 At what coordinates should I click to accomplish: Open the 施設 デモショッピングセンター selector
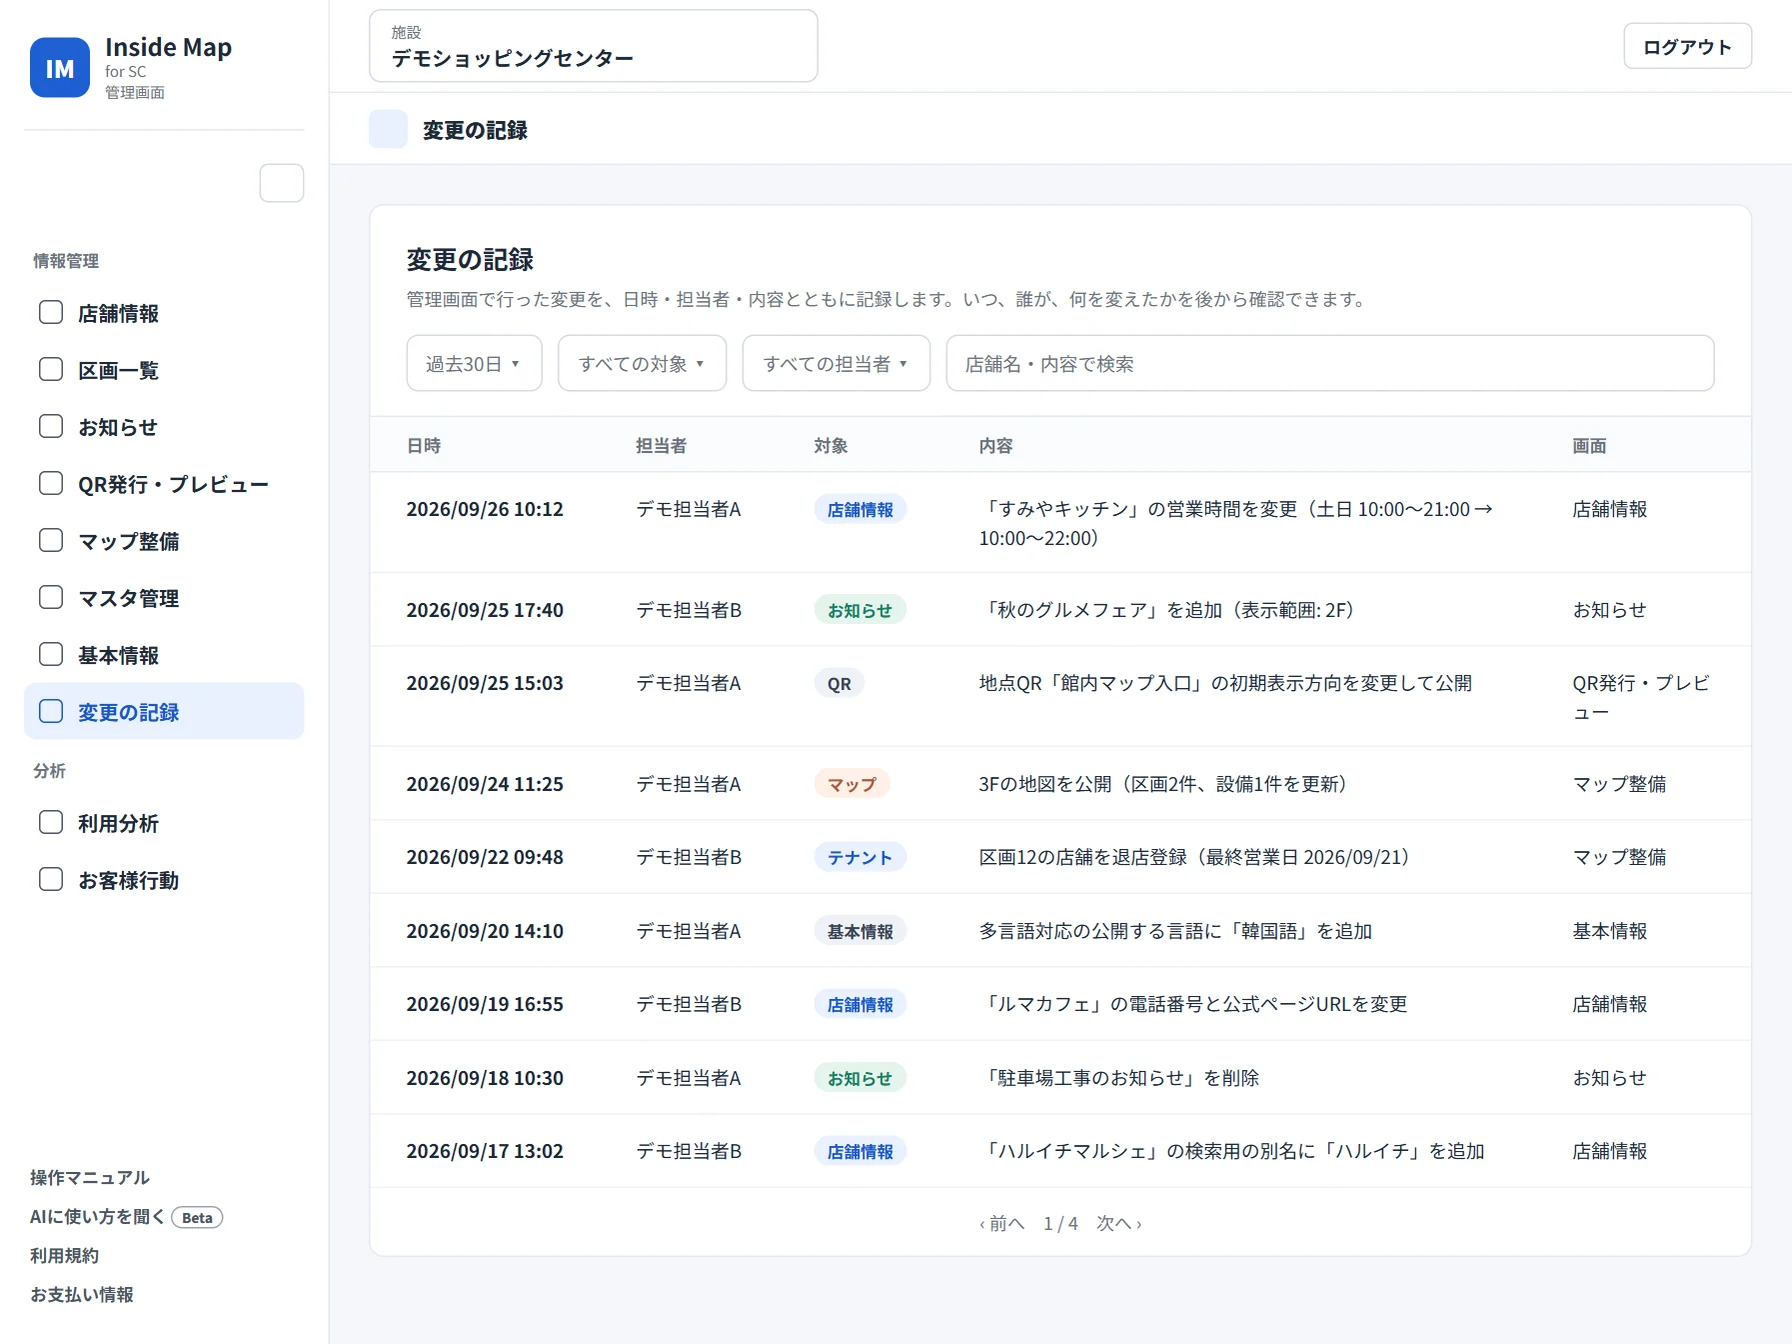tap(593, 46)
